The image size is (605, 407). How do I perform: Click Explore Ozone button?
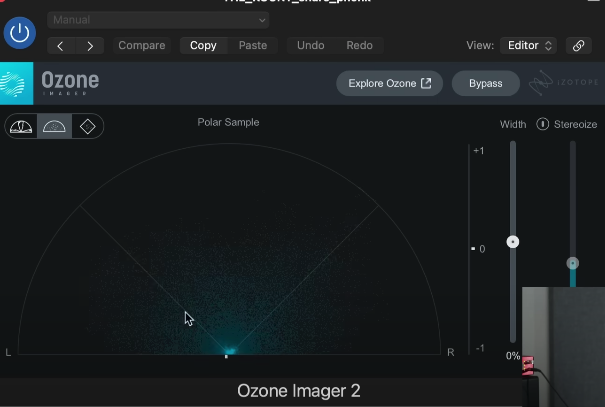coord(389,83)
